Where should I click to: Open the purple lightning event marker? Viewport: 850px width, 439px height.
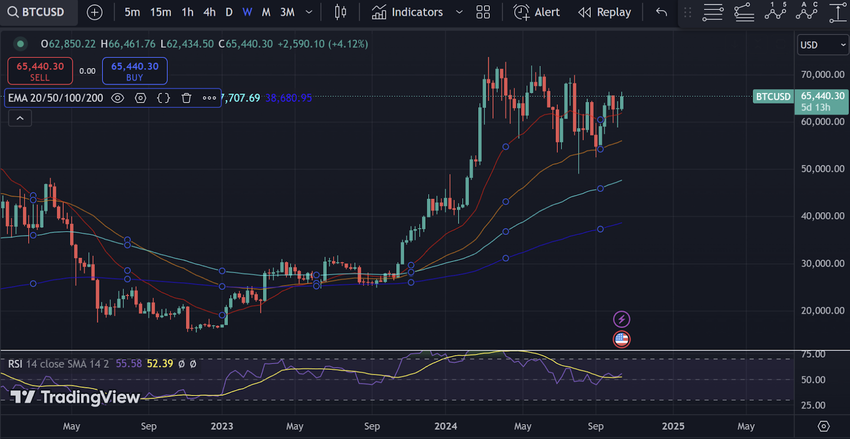[x=621, y=319]
